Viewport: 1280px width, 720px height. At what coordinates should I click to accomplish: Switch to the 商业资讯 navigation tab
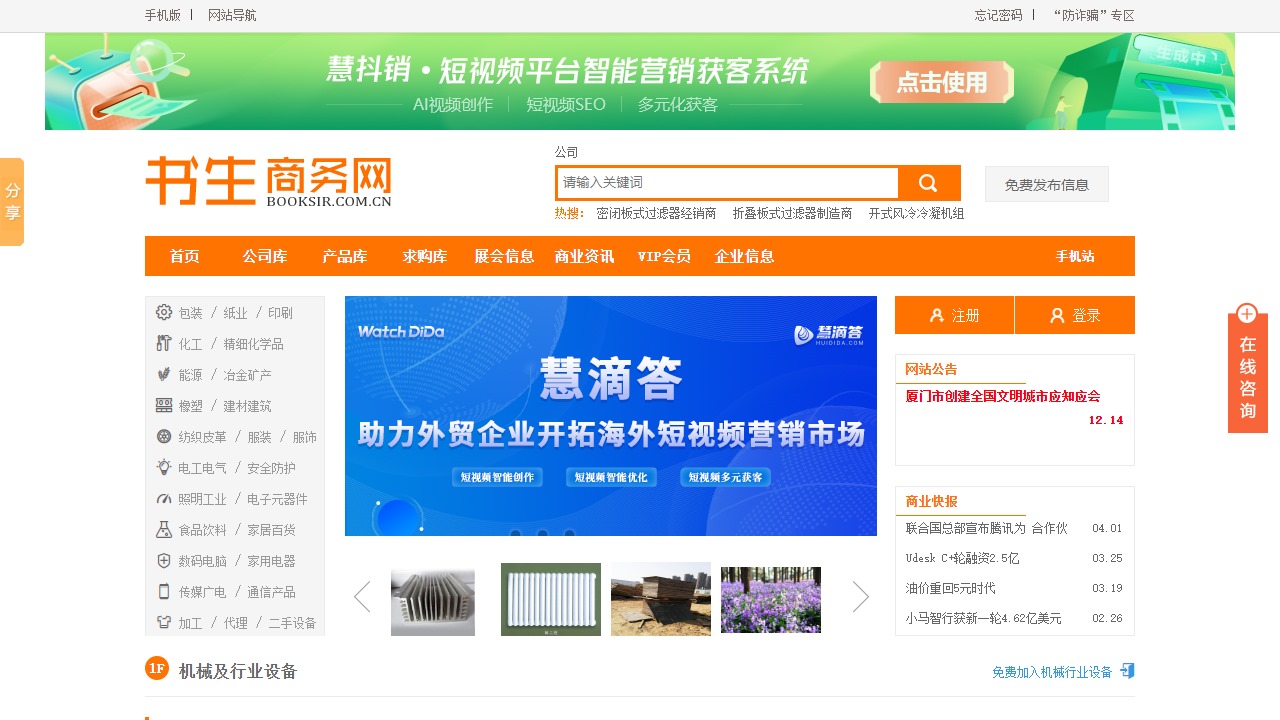584,256
